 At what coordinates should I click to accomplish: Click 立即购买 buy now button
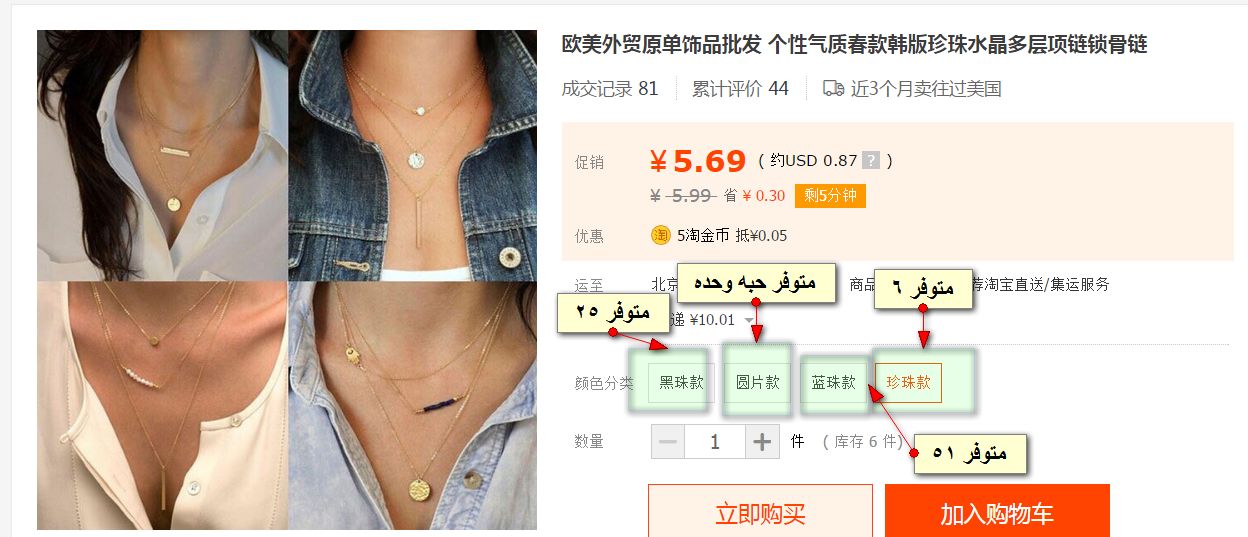760,512
